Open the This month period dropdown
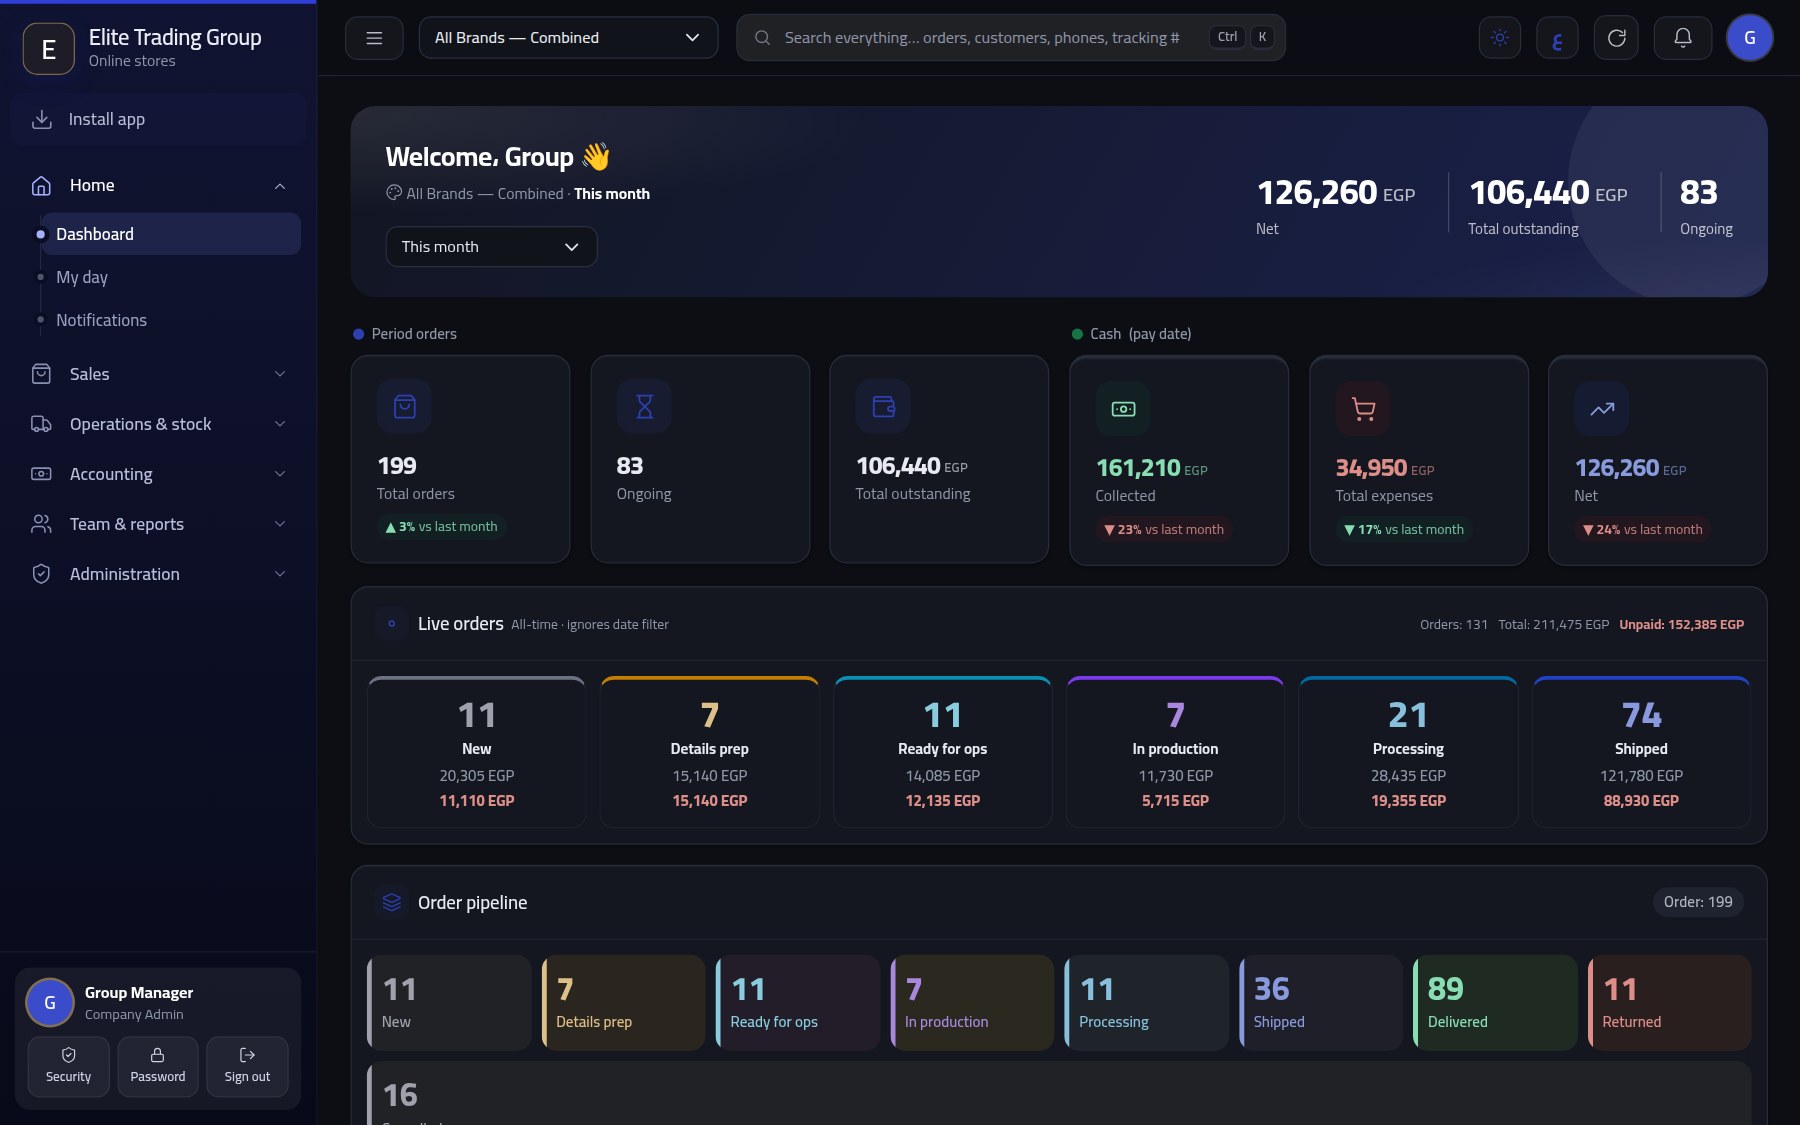 (491, 247)
